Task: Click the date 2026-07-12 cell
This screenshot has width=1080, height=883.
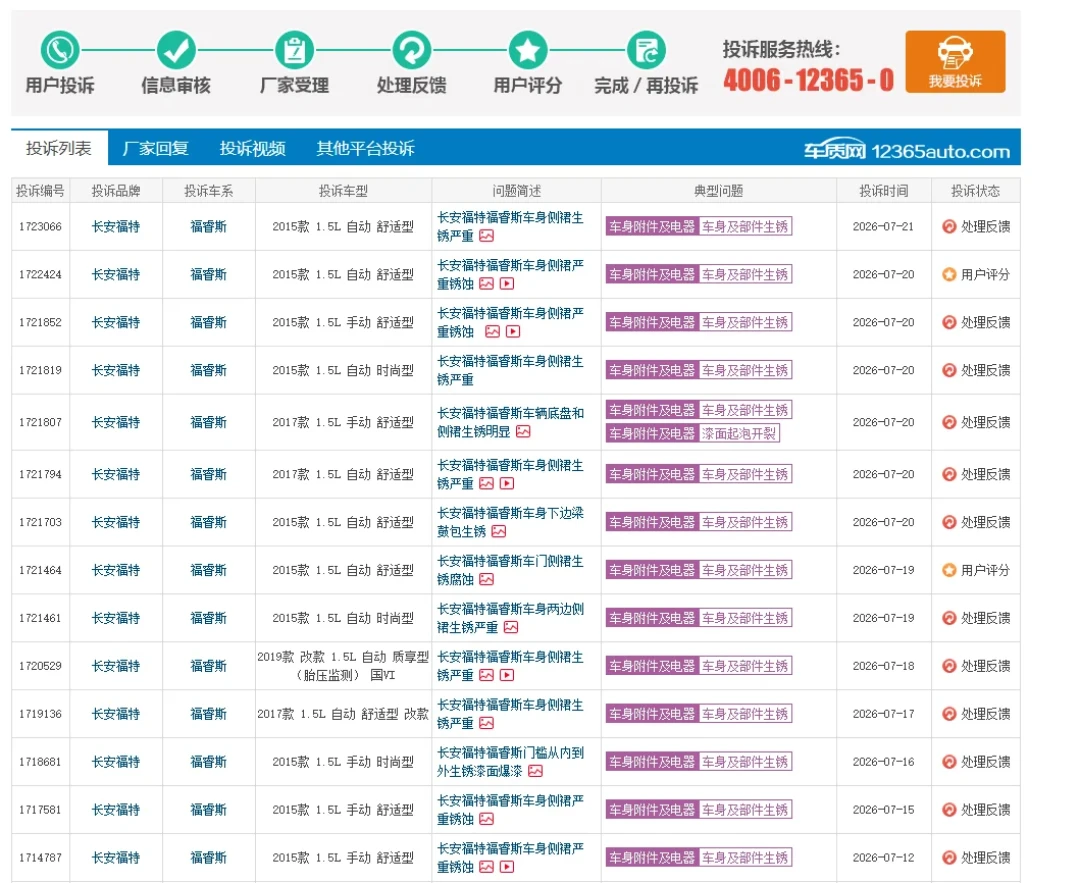Action: click(883, 858)
